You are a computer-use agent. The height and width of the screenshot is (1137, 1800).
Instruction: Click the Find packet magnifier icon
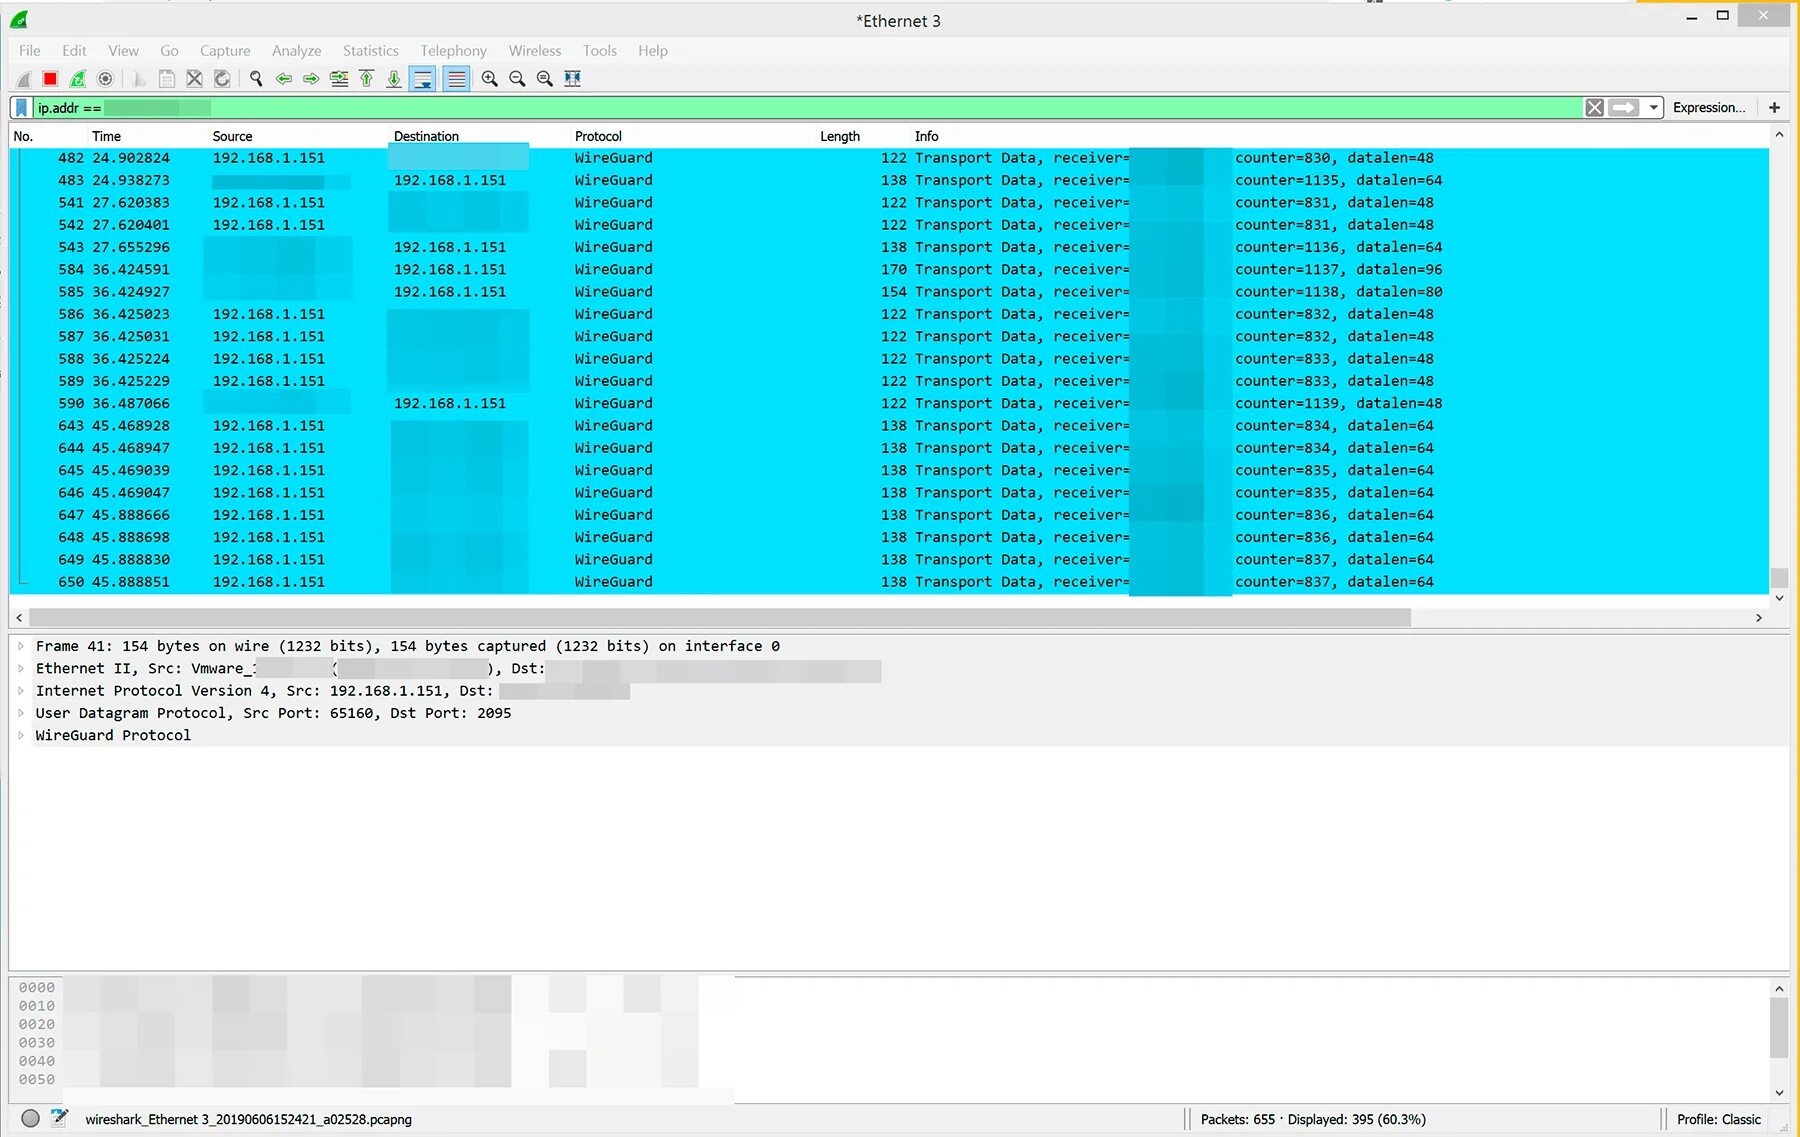(x=256, y=79)
